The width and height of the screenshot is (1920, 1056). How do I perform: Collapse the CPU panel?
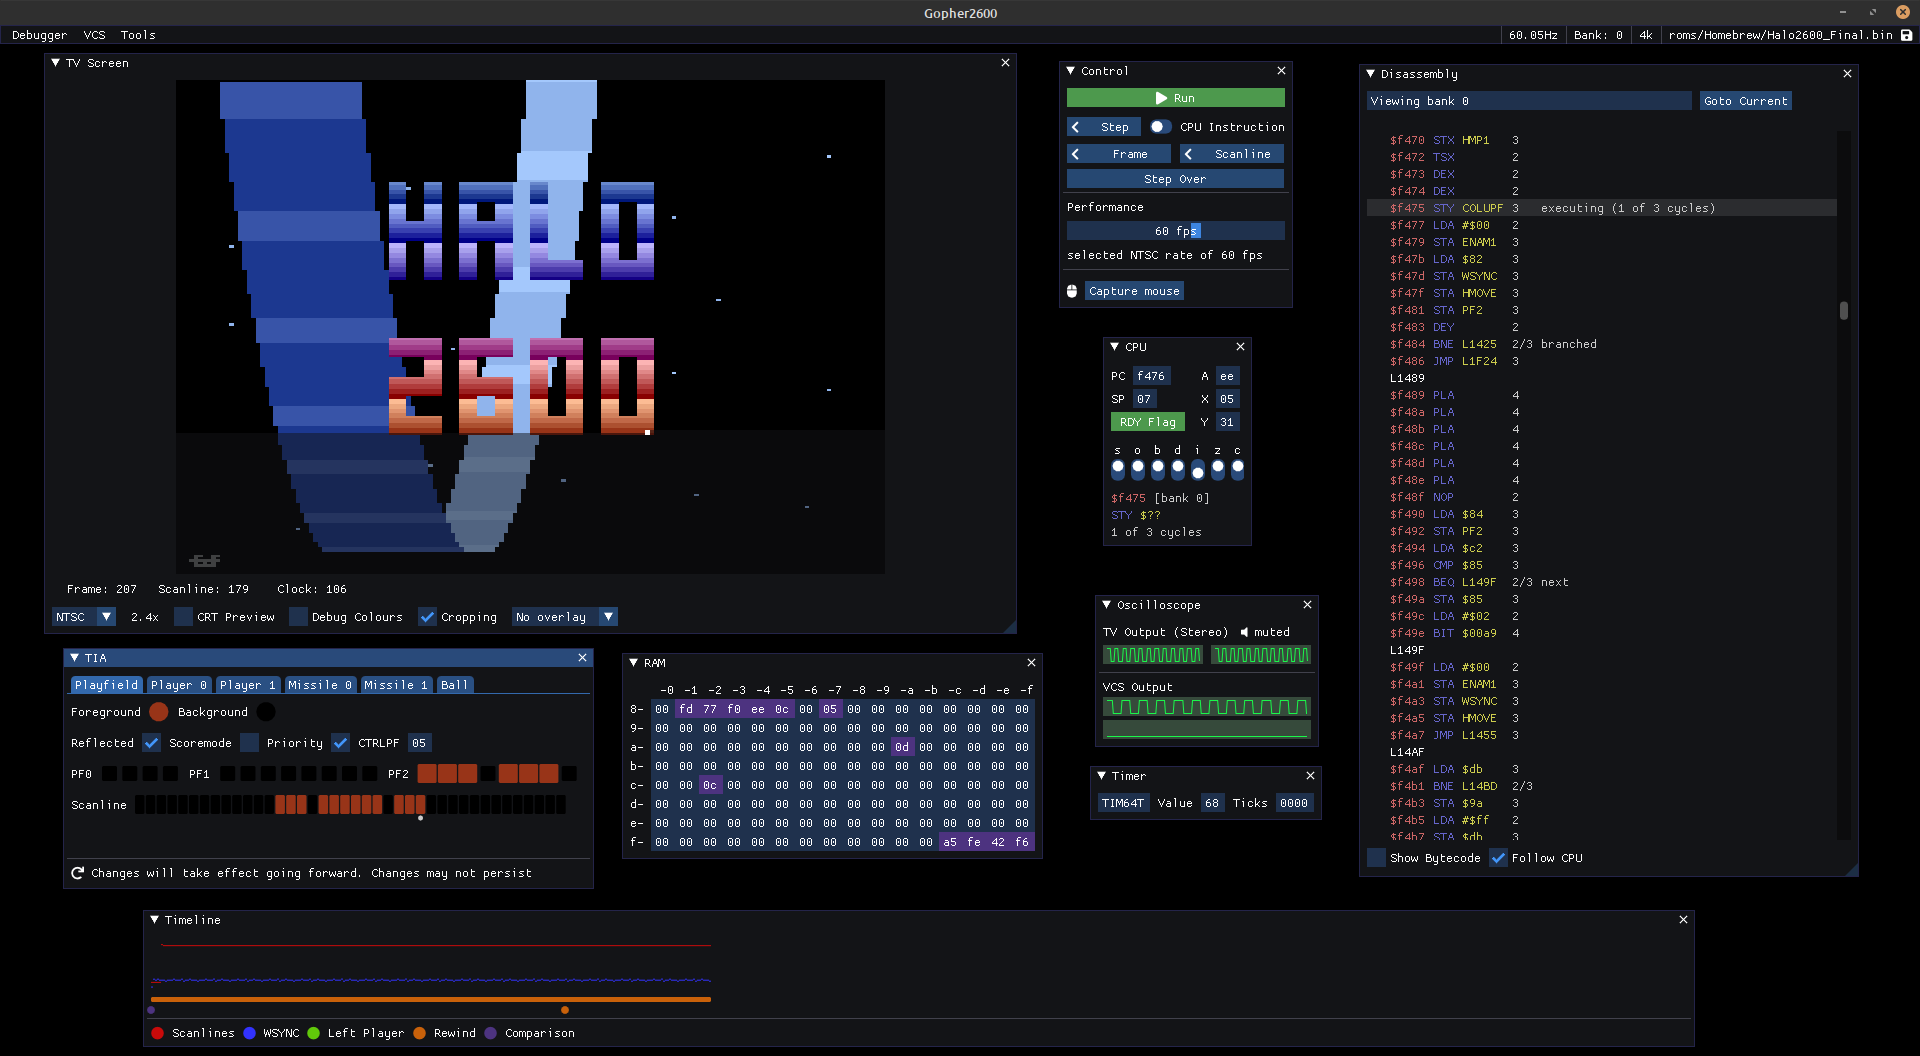coord(1115,347)
